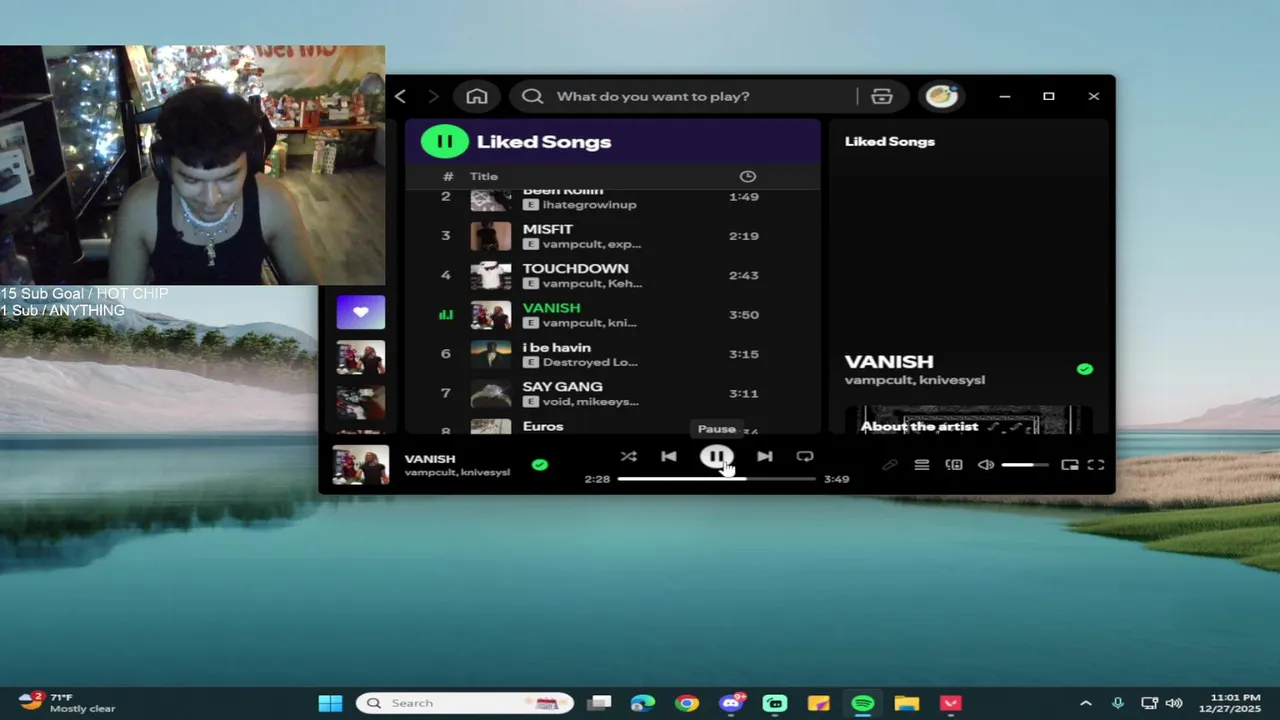
Task: Pause Liked Songs with the green button
Action: coord(444,141)
